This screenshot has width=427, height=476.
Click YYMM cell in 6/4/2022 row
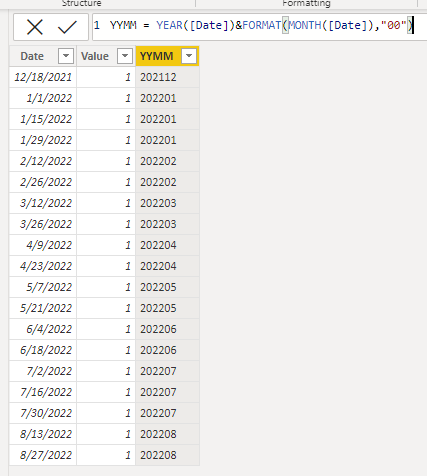click(167, 329)
